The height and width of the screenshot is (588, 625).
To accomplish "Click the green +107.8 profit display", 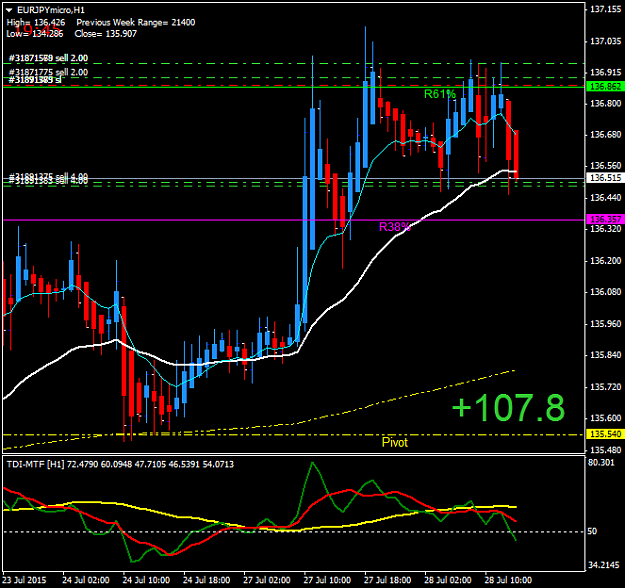I will [508, 407].
